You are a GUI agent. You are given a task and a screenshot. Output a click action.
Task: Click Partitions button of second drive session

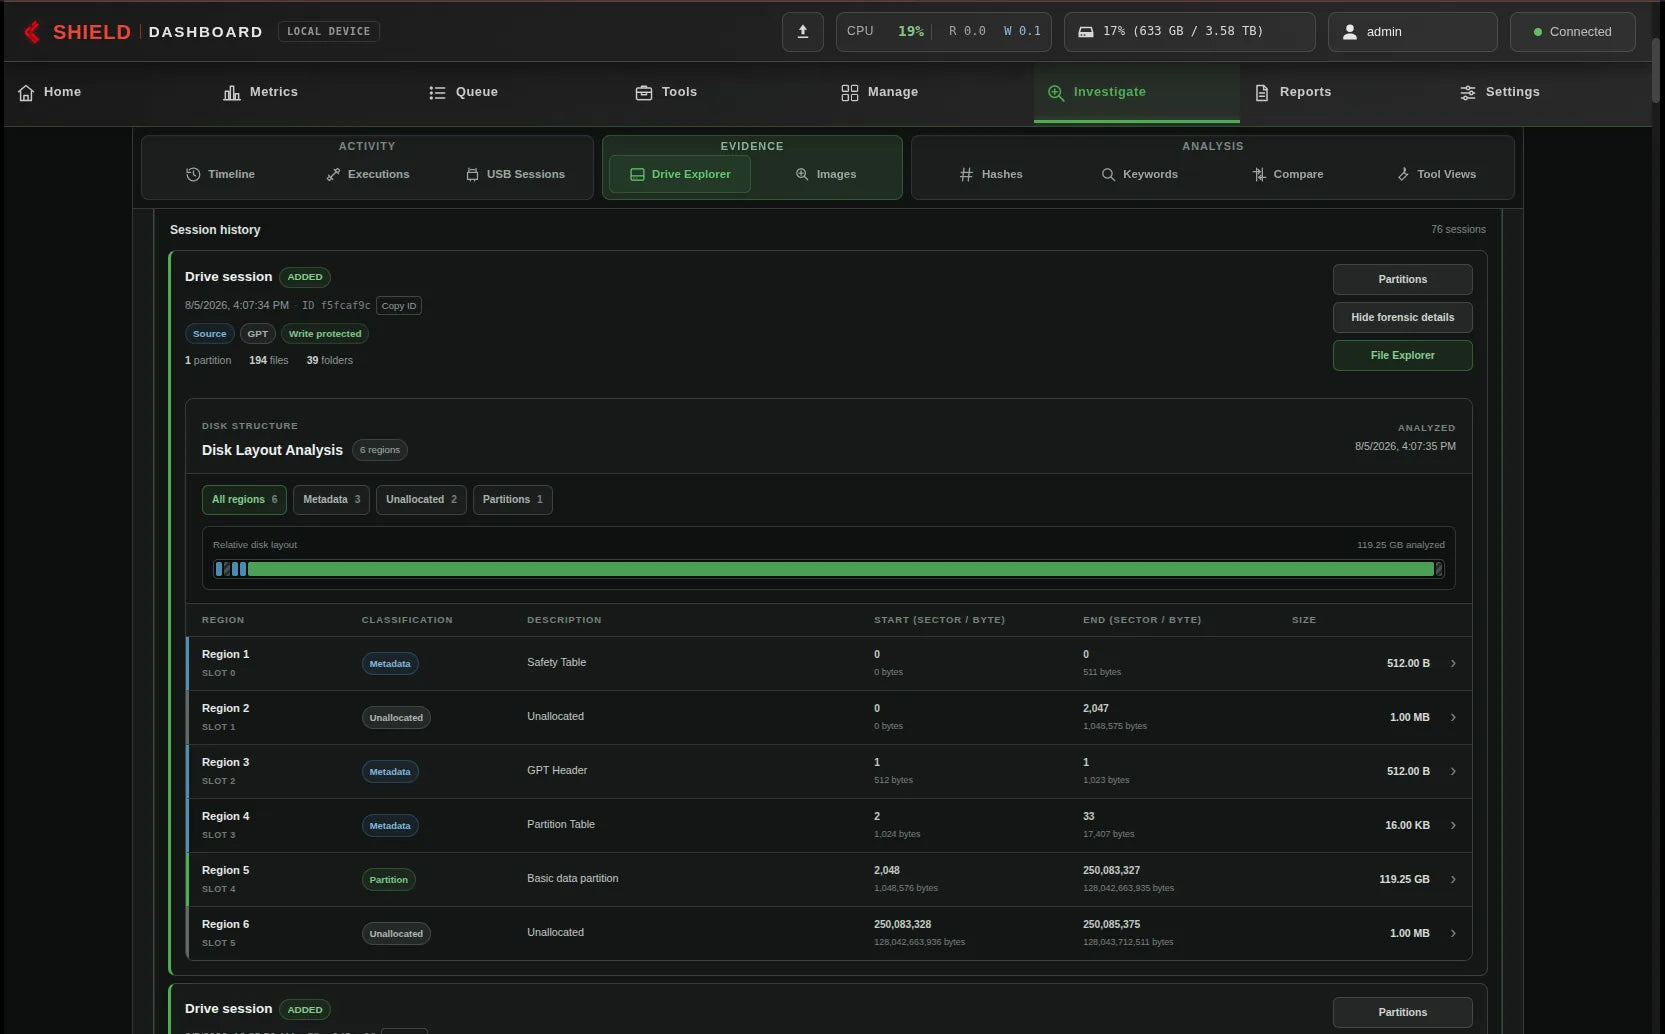click(1402, 1012)
